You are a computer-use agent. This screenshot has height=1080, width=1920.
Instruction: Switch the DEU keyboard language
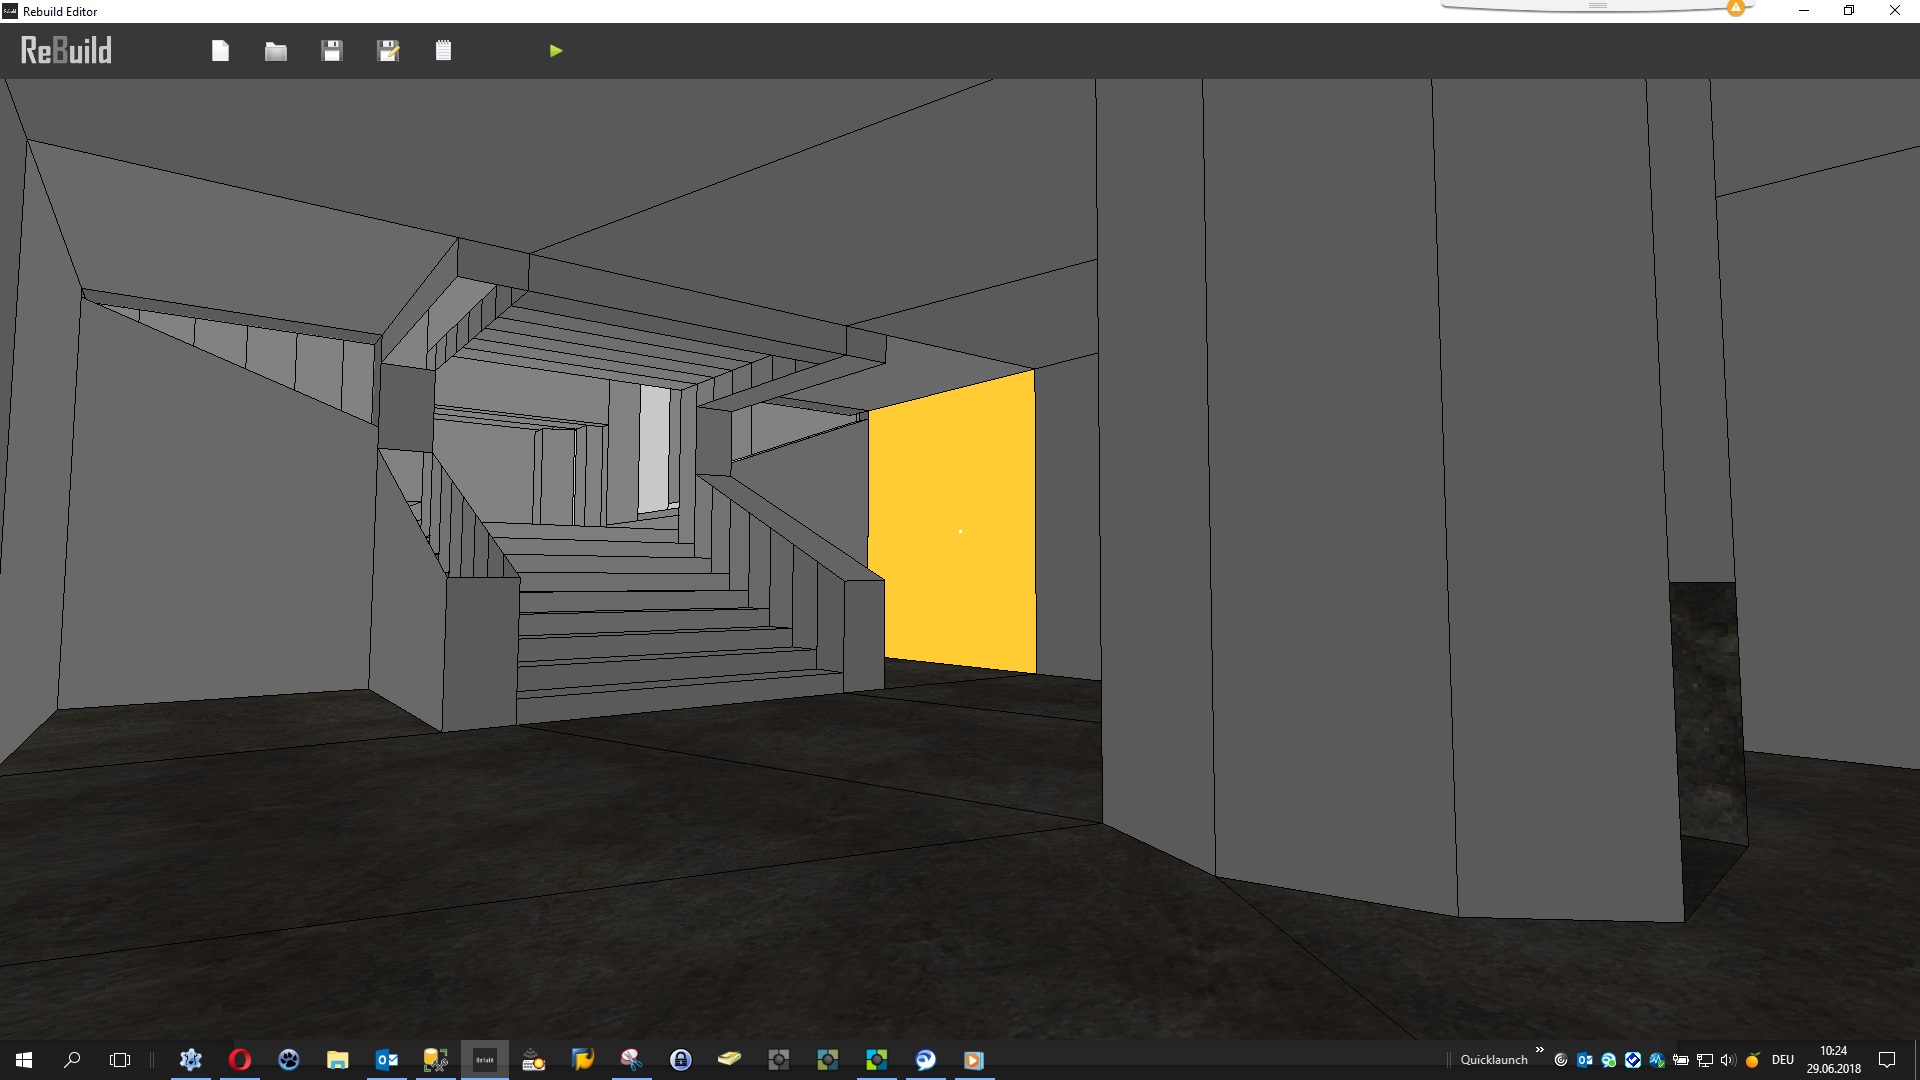(1782, 1060)
